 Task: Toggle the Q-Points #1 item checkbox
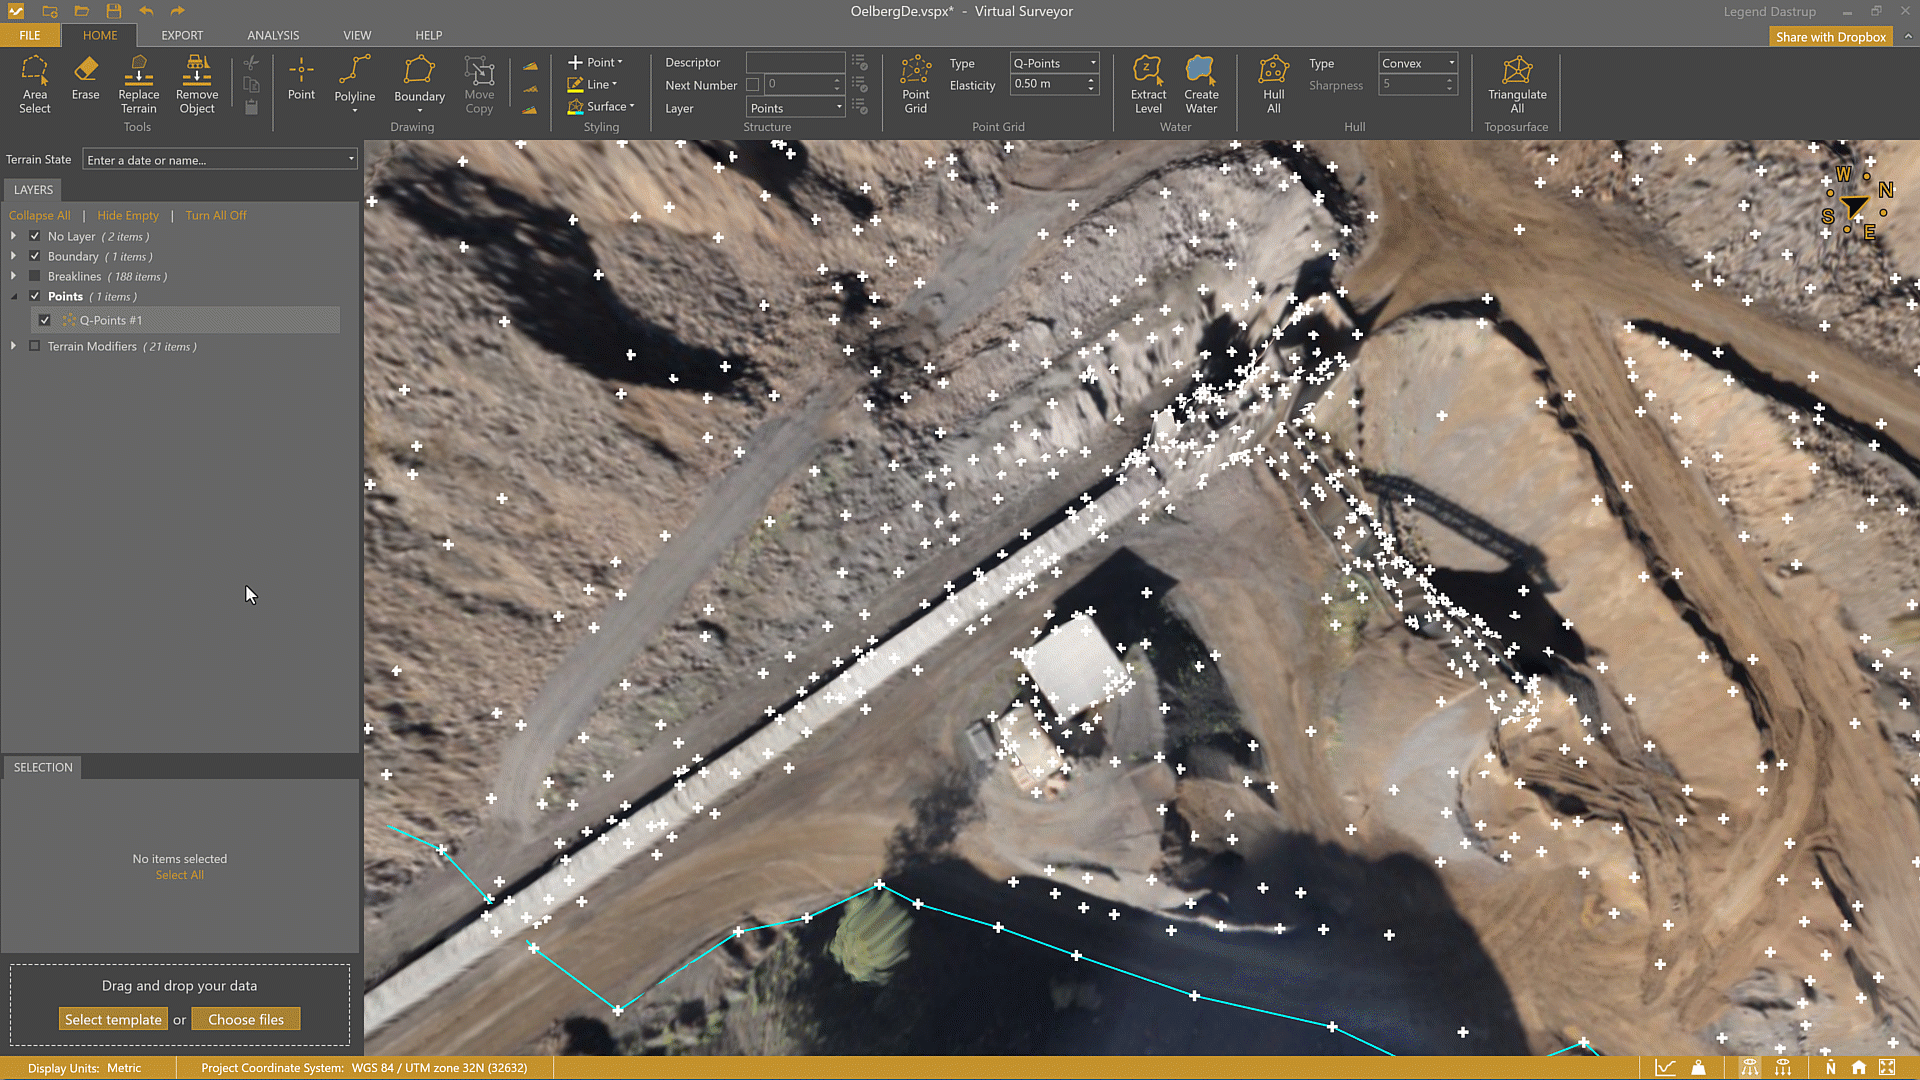(x=45, y=320)
